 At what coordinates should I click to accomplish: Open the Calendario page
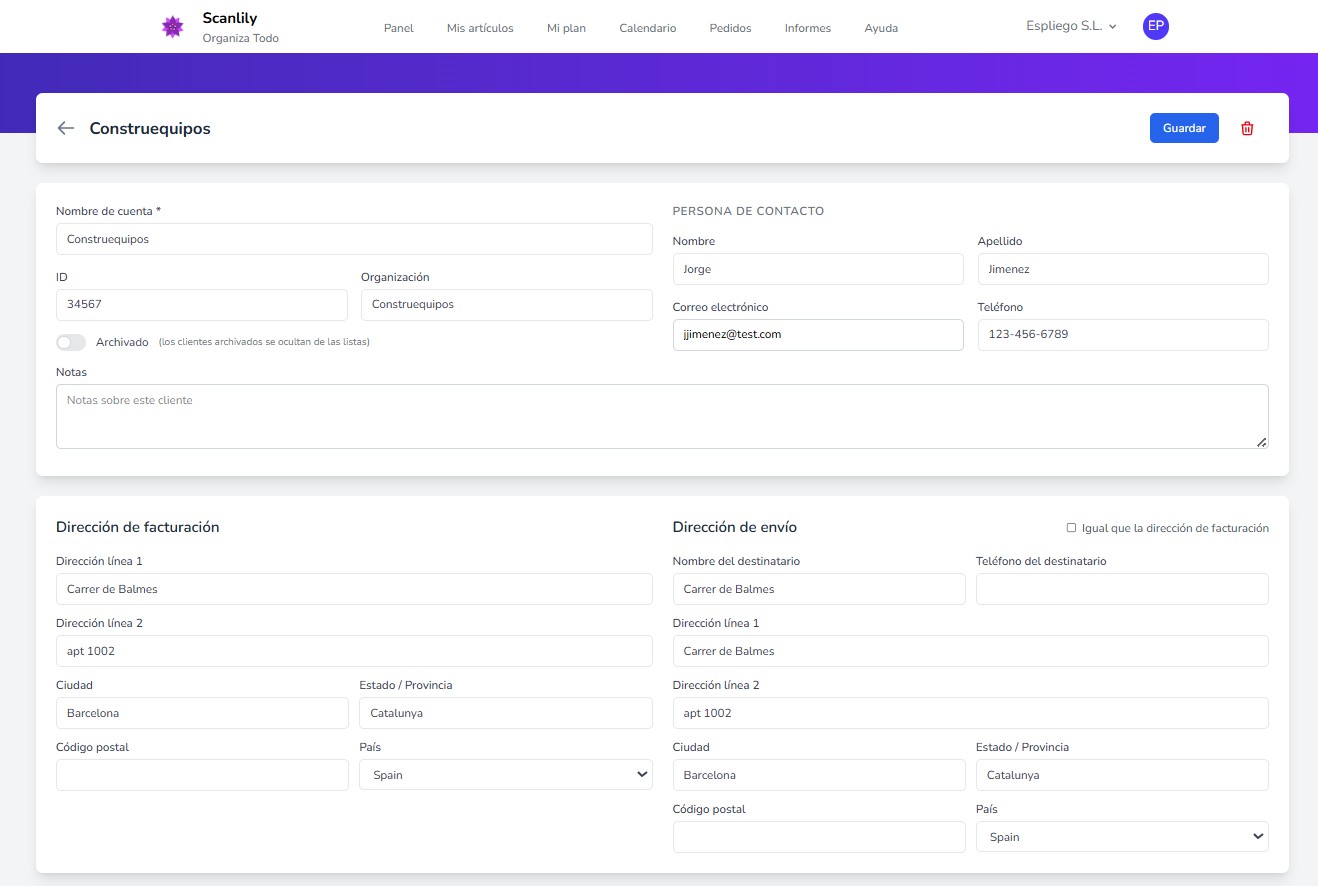coord(647,28)
